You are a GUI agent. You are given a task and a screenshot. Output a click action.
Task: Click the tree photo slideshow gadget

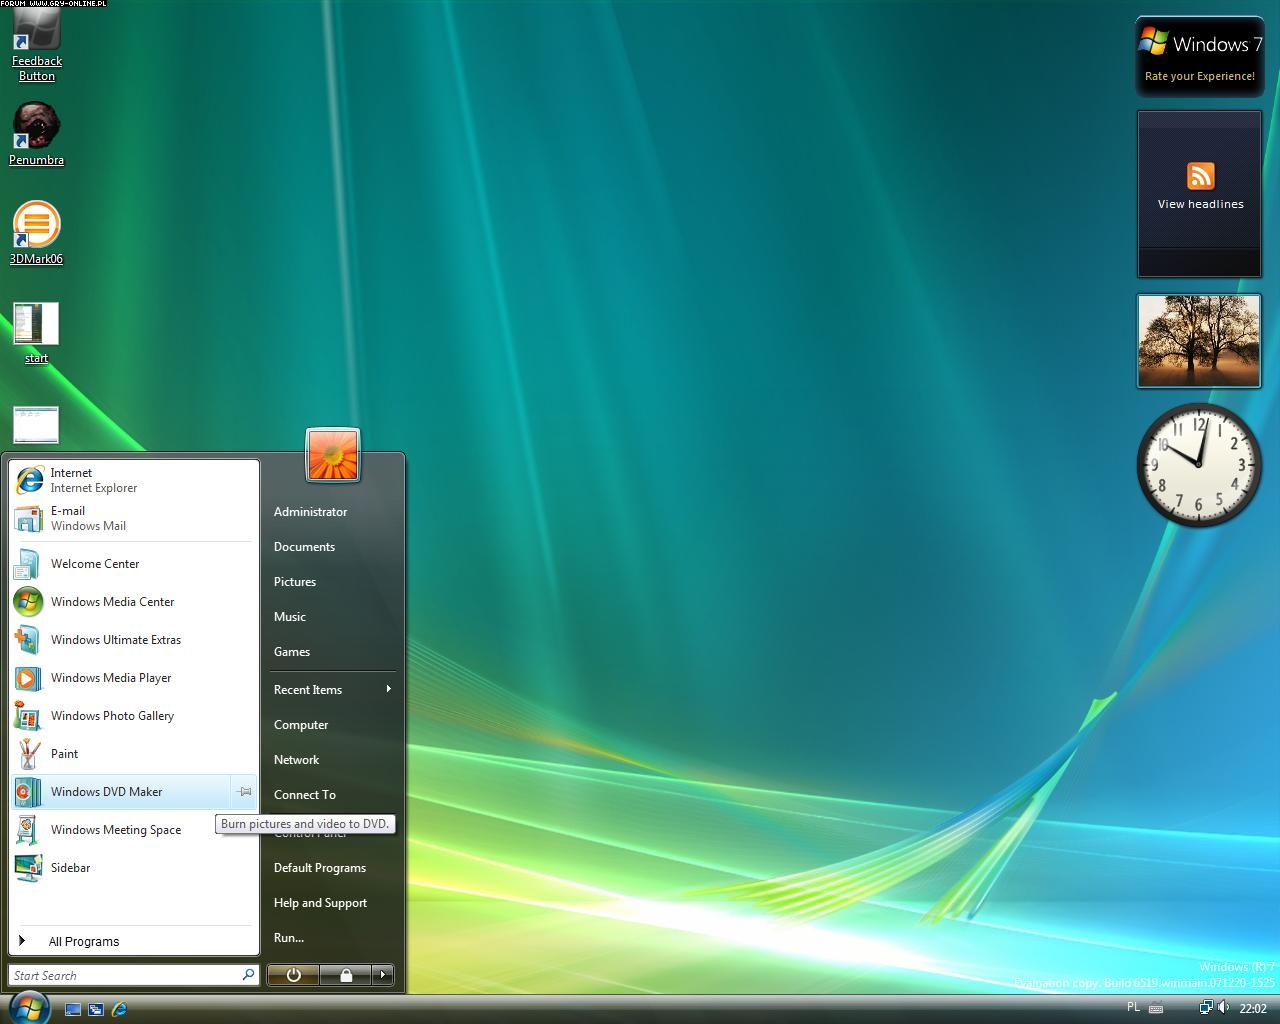click(1199, 341)
